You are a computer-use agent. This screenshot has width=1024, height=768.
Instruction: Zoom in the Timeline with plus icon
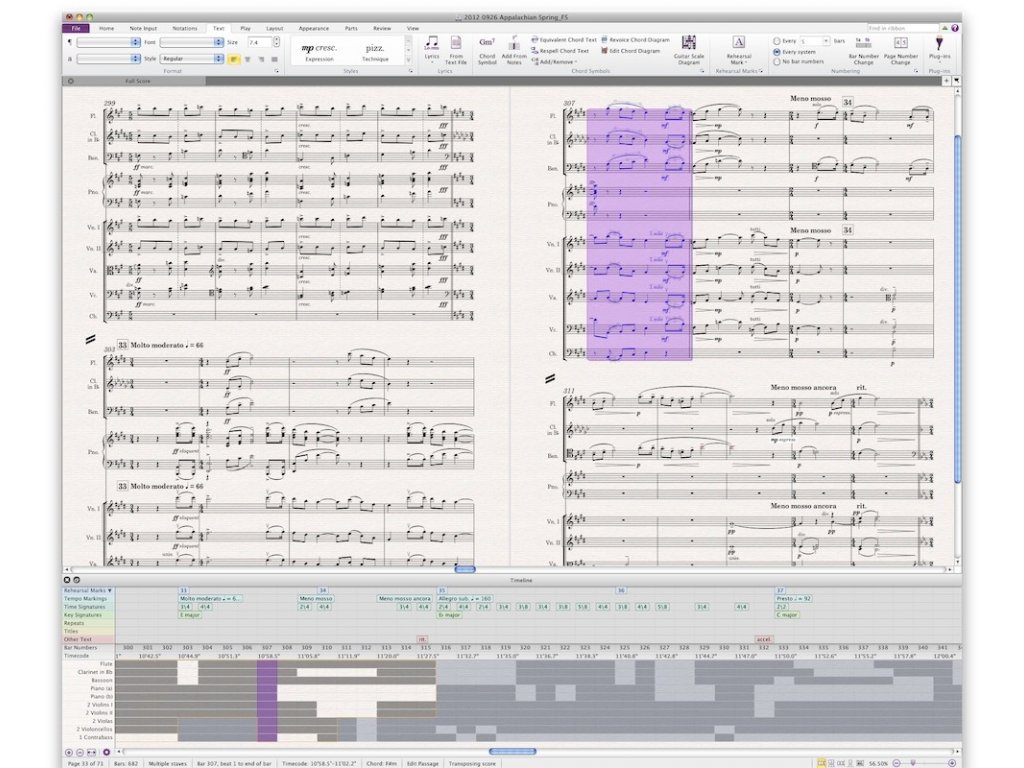[x=69, y=752]
